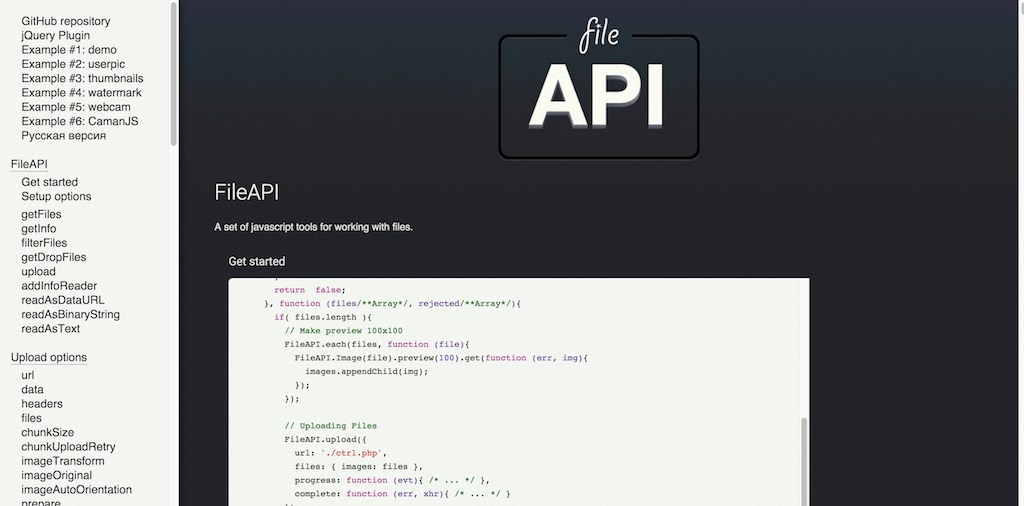This screenshot has width=1024, height=506.
Task: Open Example #5: webcam
Action: point(76,107)
